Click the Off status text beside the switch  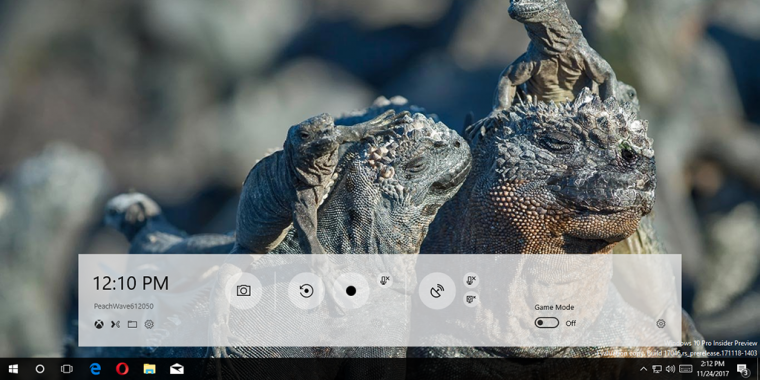pos(571,323)
